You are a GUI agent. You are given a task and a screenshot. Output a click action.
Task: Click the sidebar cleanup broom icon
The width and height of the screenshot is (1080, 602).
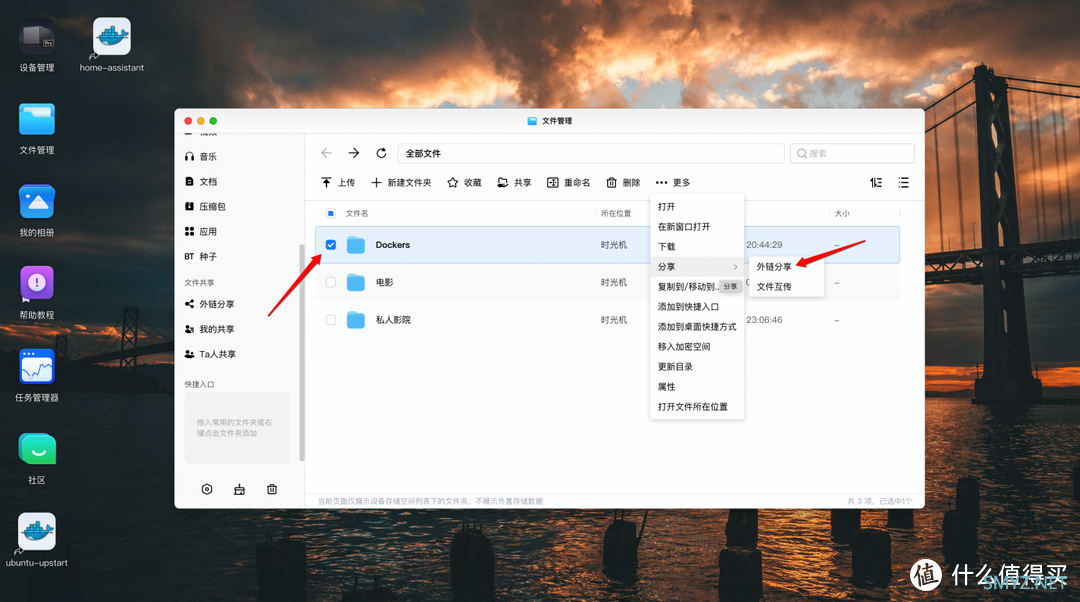[x=239, y=489]
